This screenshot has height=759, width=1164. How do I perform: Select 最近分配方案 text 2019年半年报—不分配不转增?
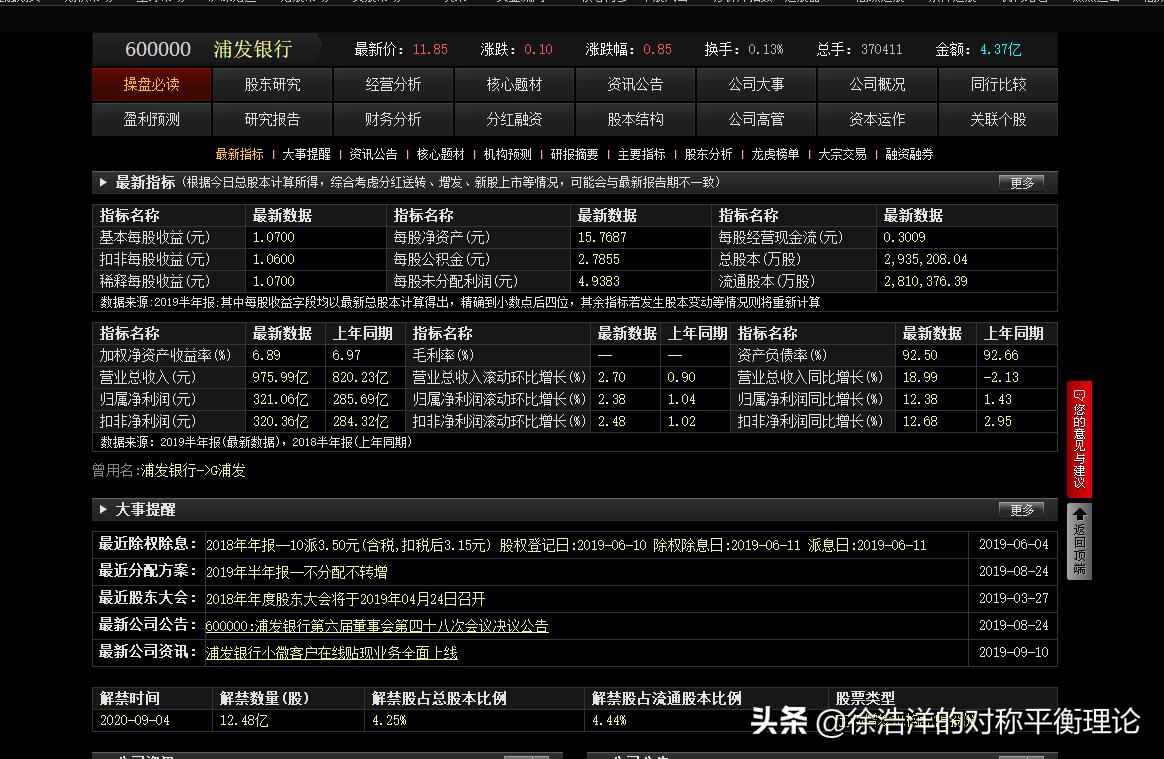click(296, 573)
